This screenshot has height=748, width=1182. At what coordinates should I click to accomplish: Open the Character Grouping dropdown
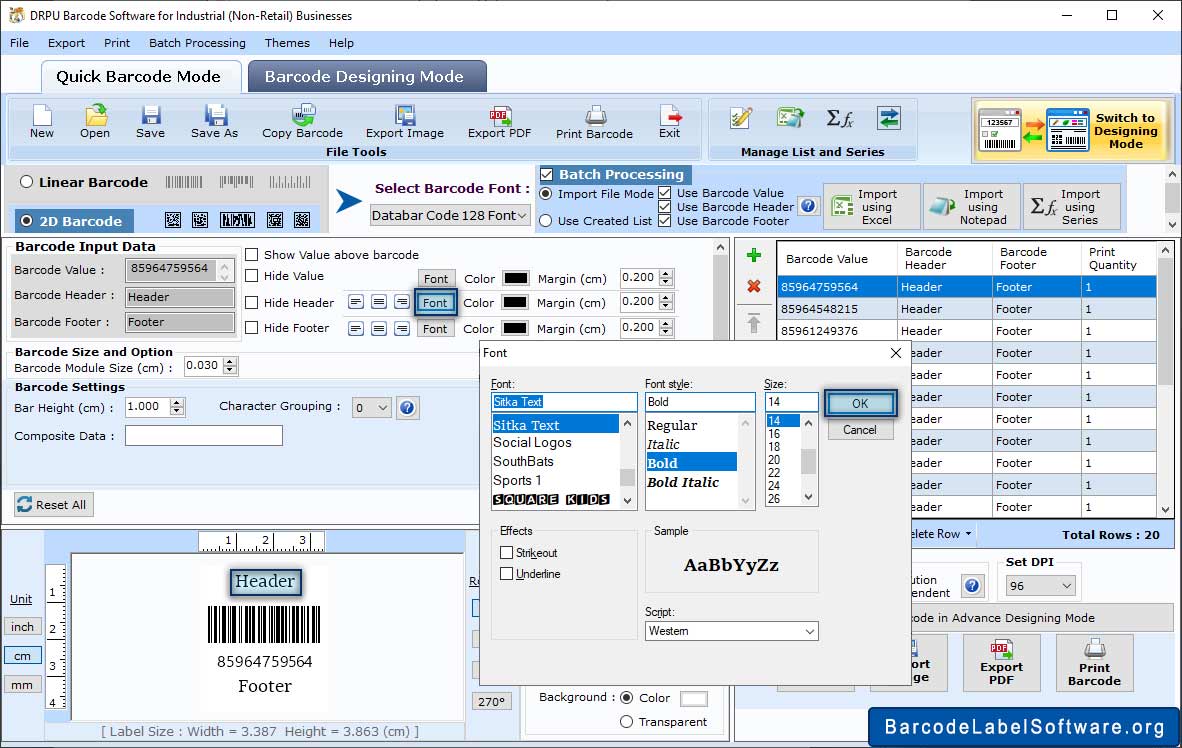click(372, 408)
